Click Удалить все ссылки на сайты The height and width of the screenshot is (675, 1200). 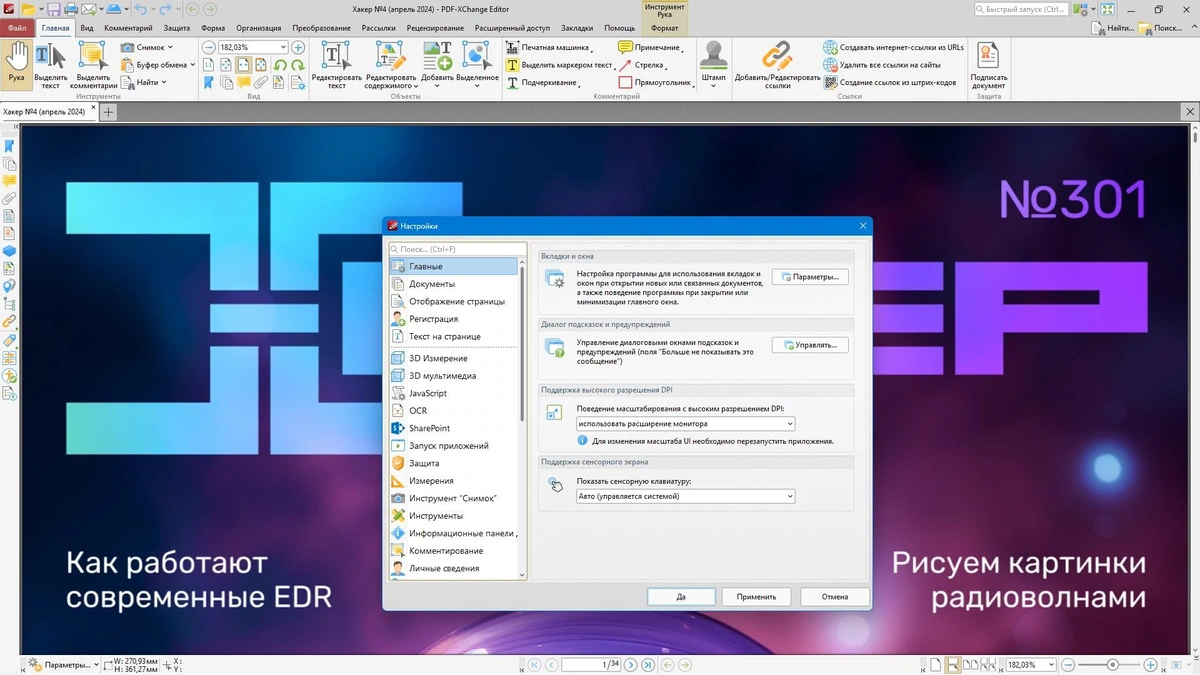tap(882, 65)
